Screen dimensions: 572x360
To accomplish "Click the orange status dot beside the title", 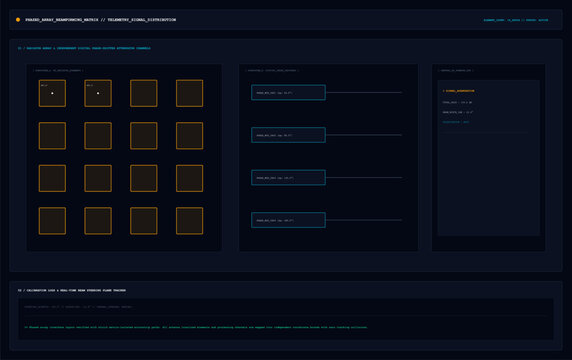I will 18,20.
